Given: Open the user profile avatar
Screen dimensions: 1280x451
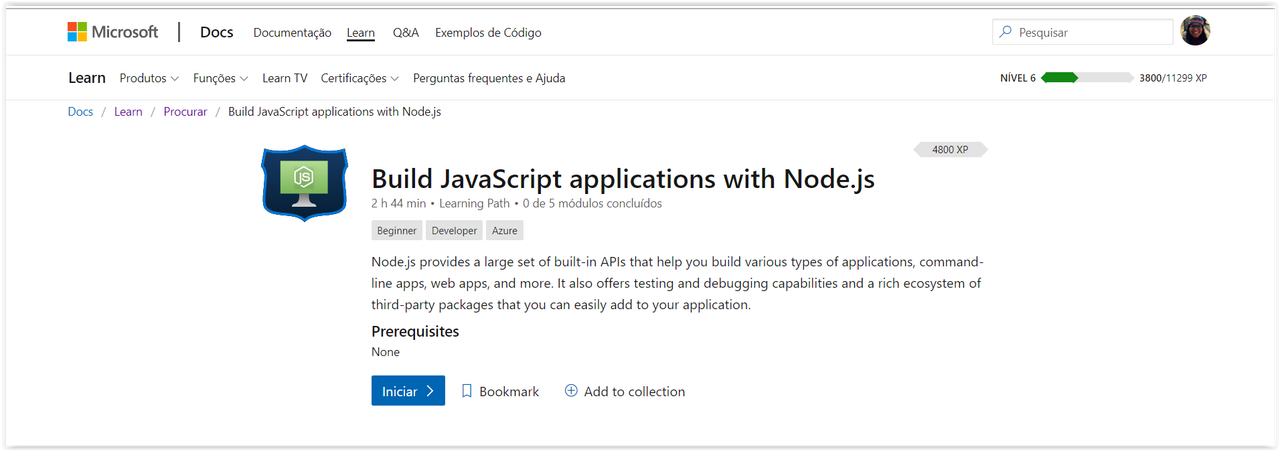Looking at the screenshot, I should coord(1195,31).
